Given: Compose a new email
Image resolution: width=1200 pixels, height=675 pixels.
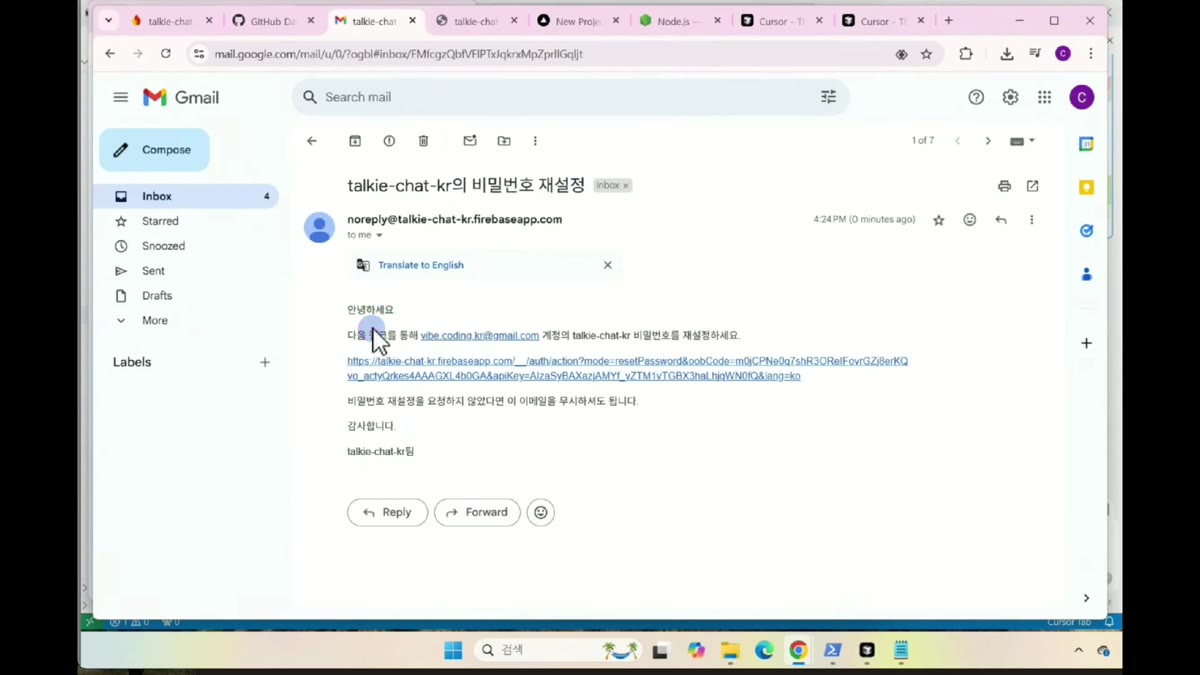Looking at the screenshot, I should (x=154, y=150).
